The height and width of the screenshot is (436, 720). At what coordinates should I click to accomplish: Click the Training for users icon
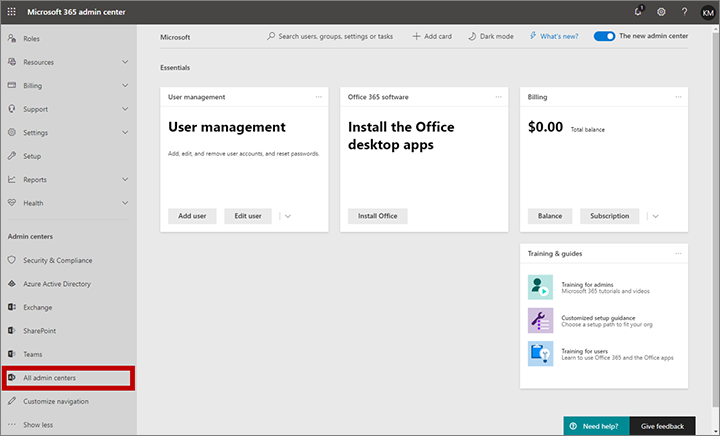click(x=540, y=353)
